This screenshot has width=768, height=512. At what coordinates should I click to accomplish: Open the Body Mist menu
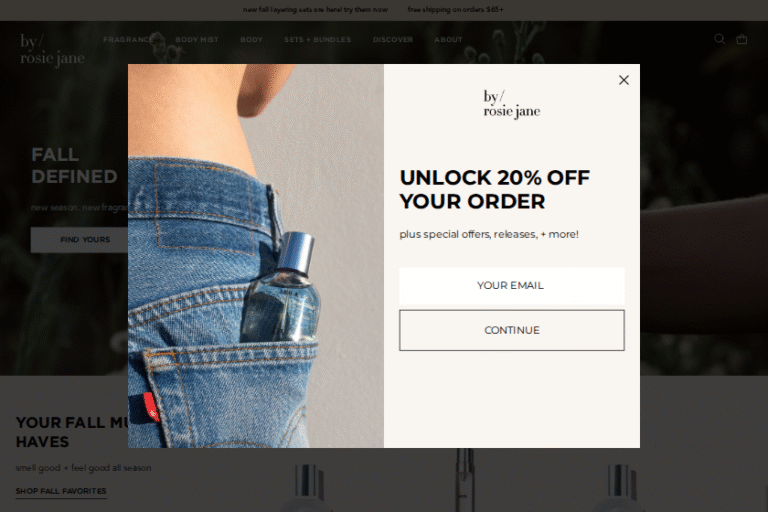click(197, 40)
